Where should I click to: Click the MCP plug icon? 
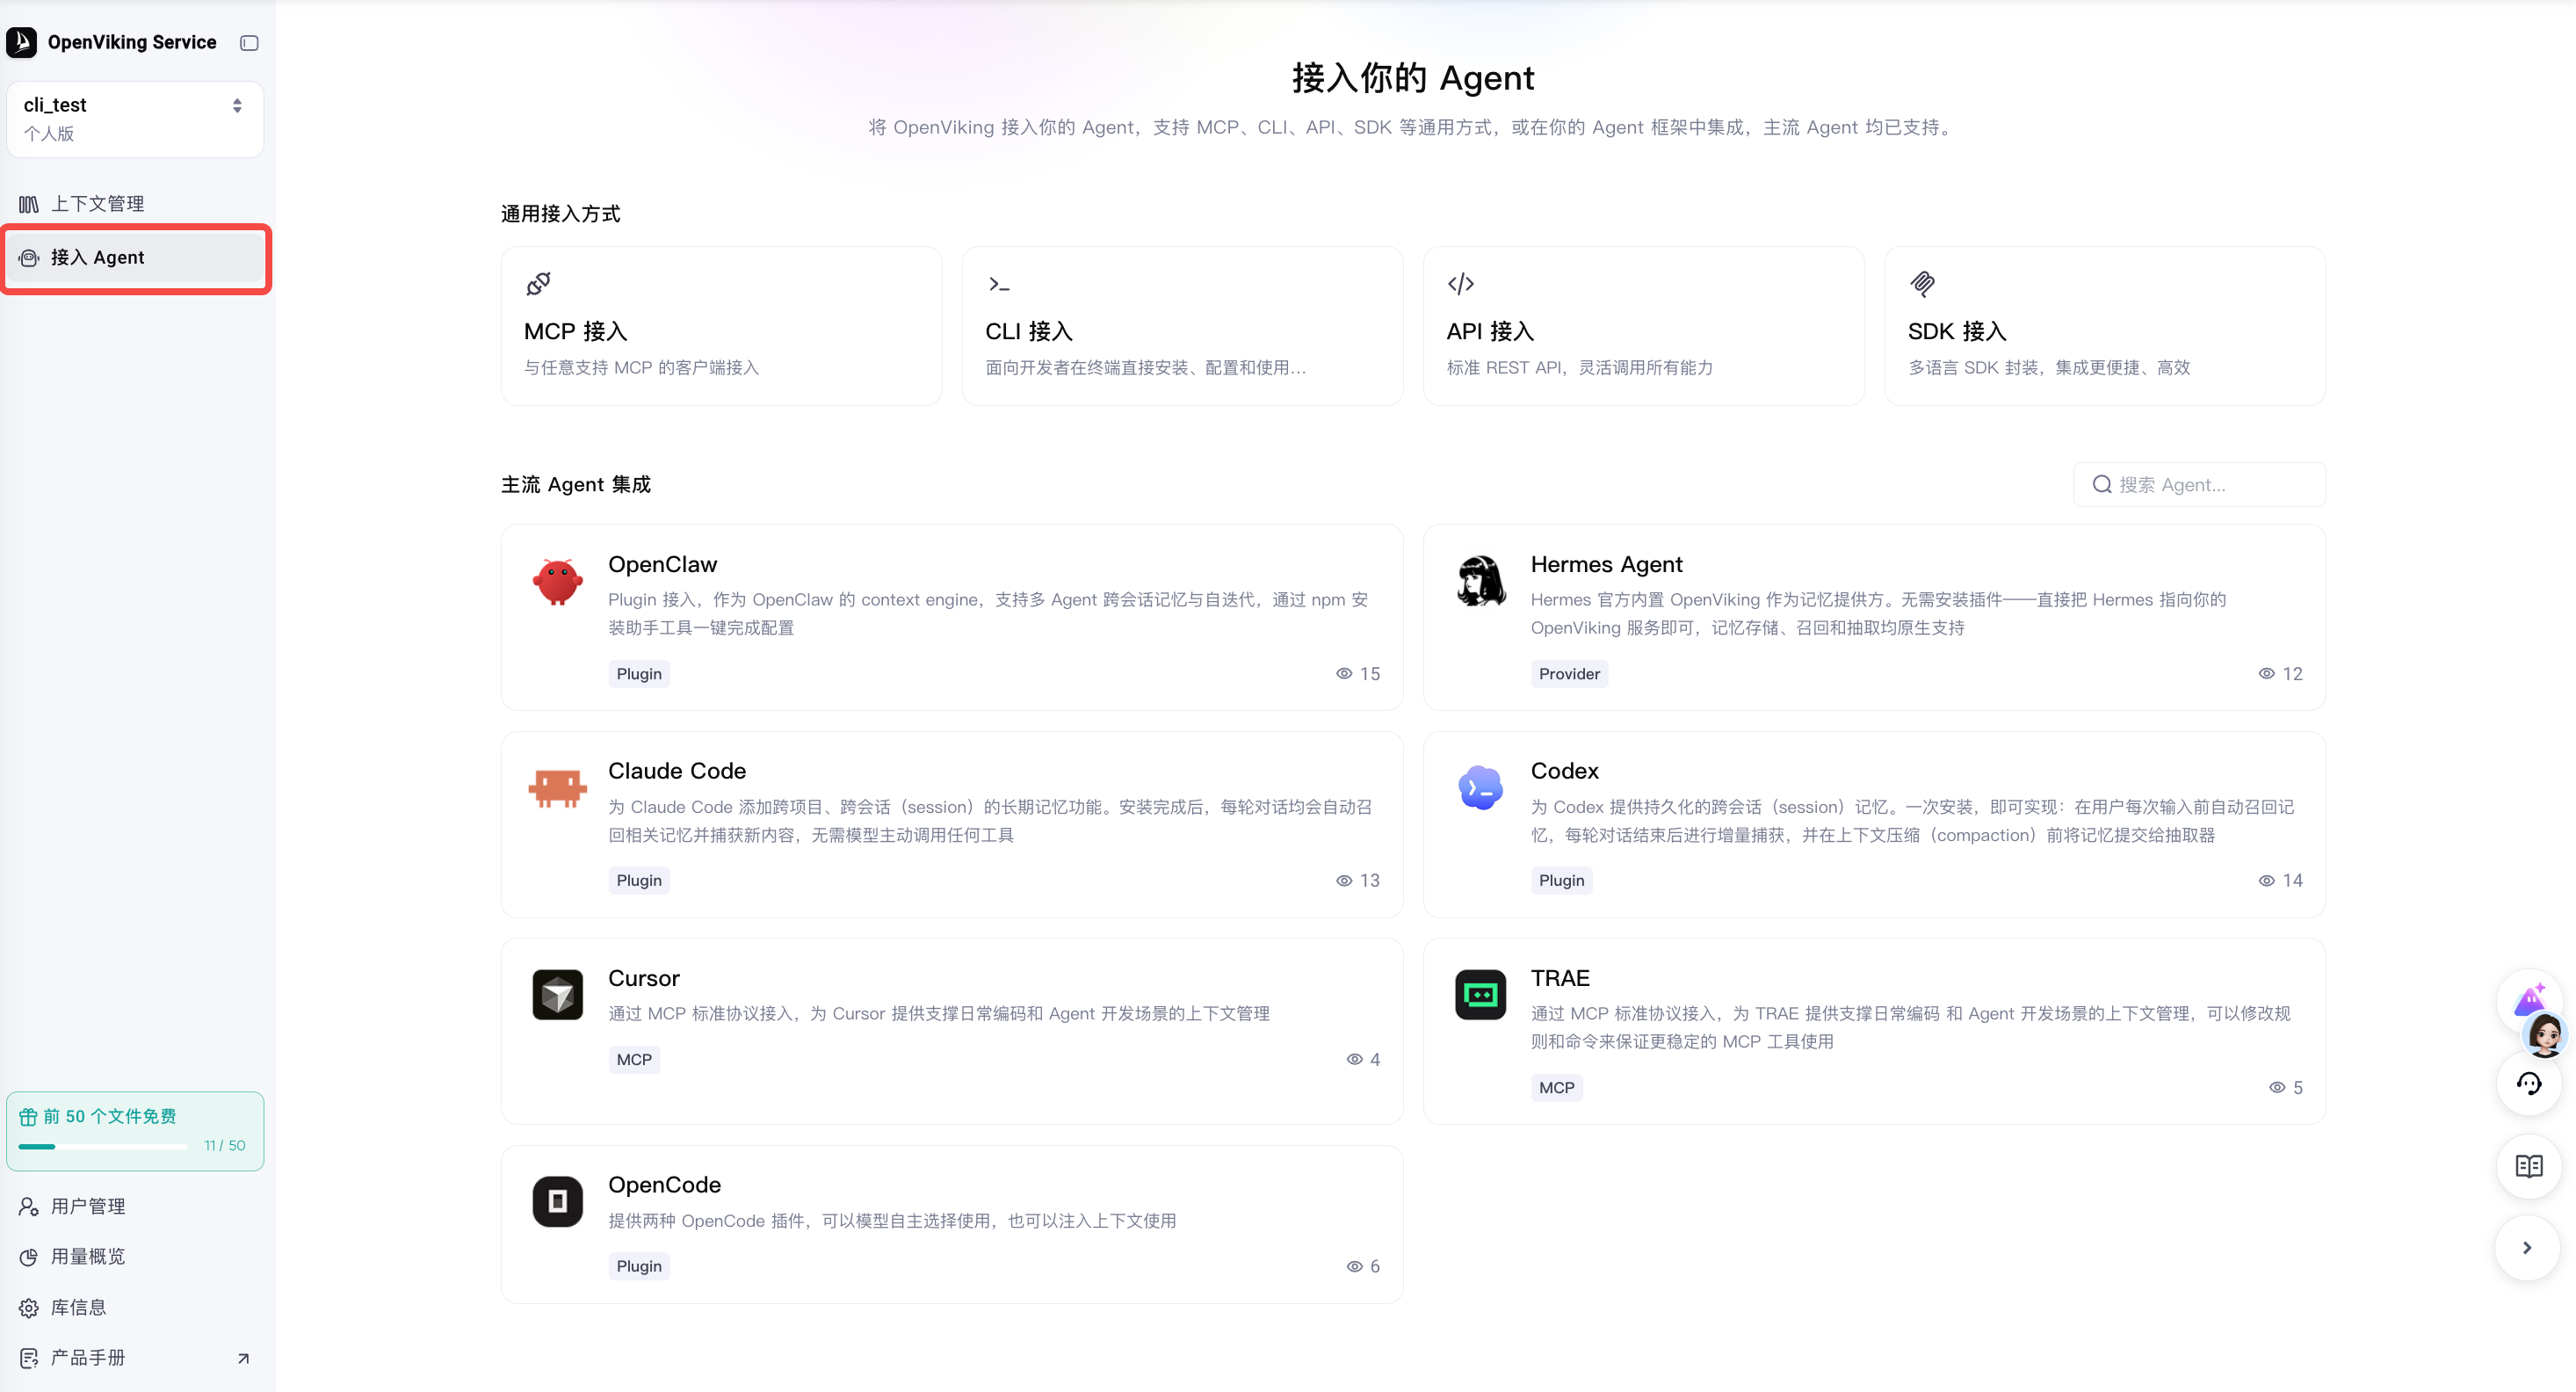538,284
